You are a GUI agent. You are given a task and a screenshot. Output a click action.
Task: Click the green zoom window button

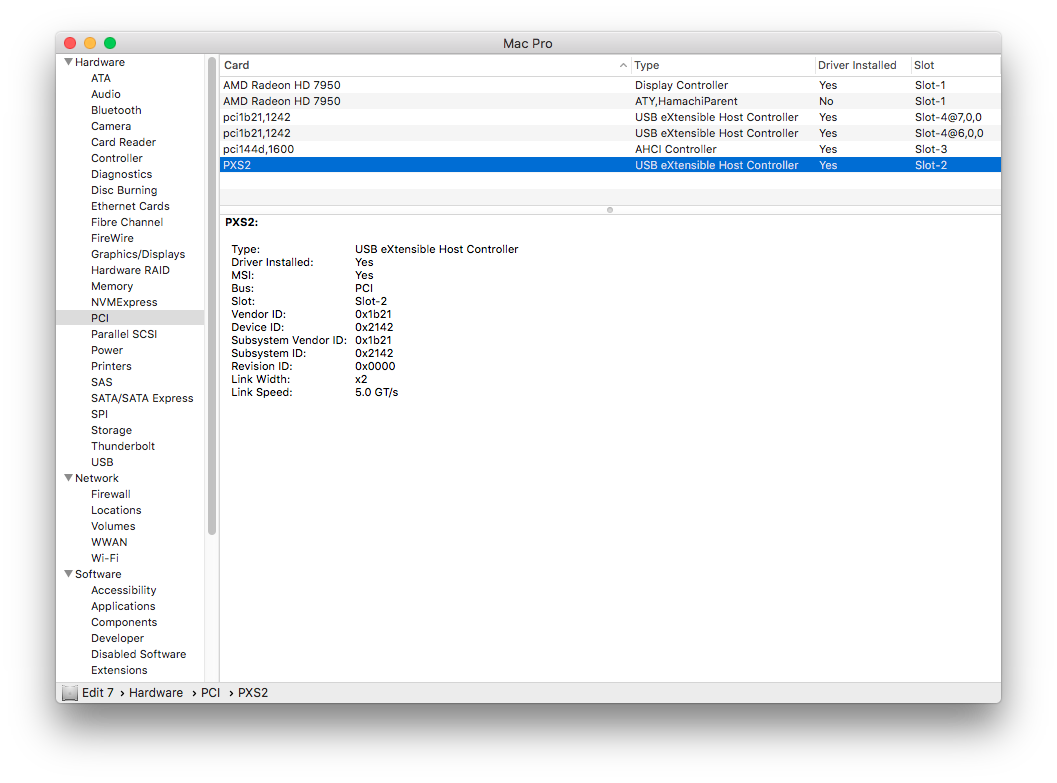pyautogui.click(x=110, y=43)
